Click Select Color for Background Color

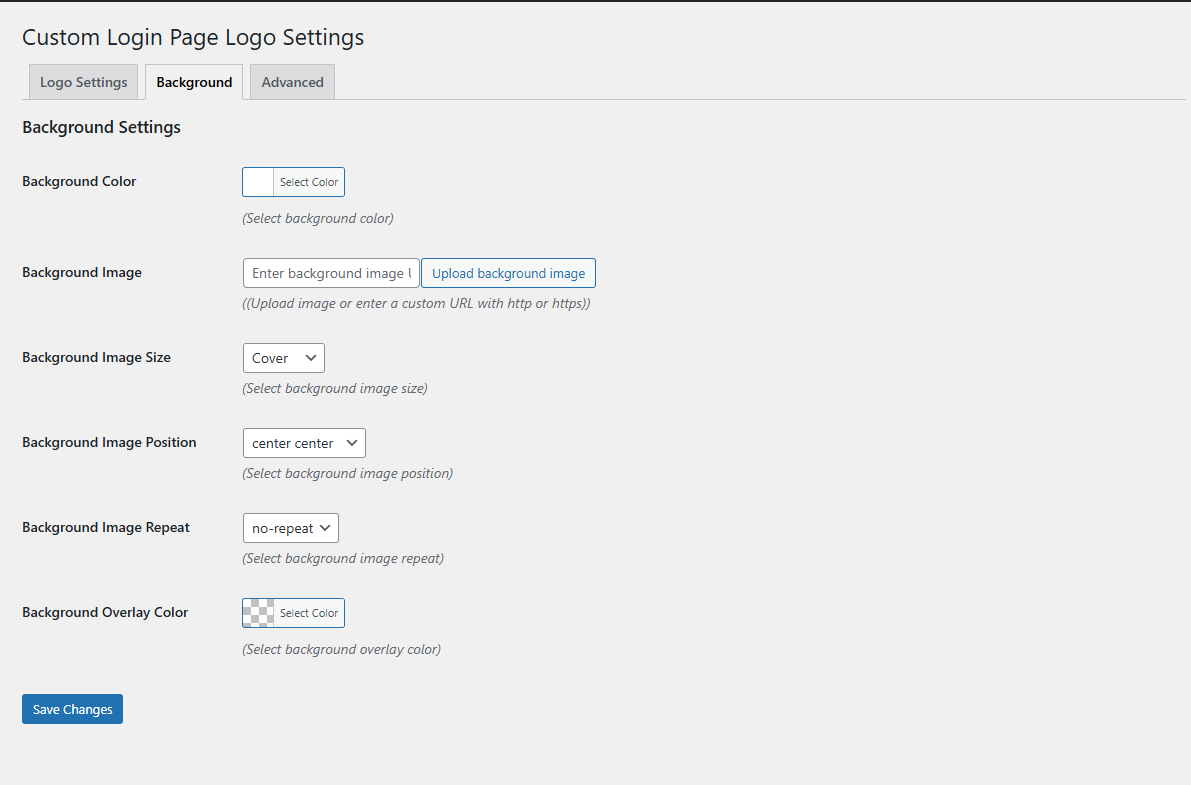tap(308, 181)
